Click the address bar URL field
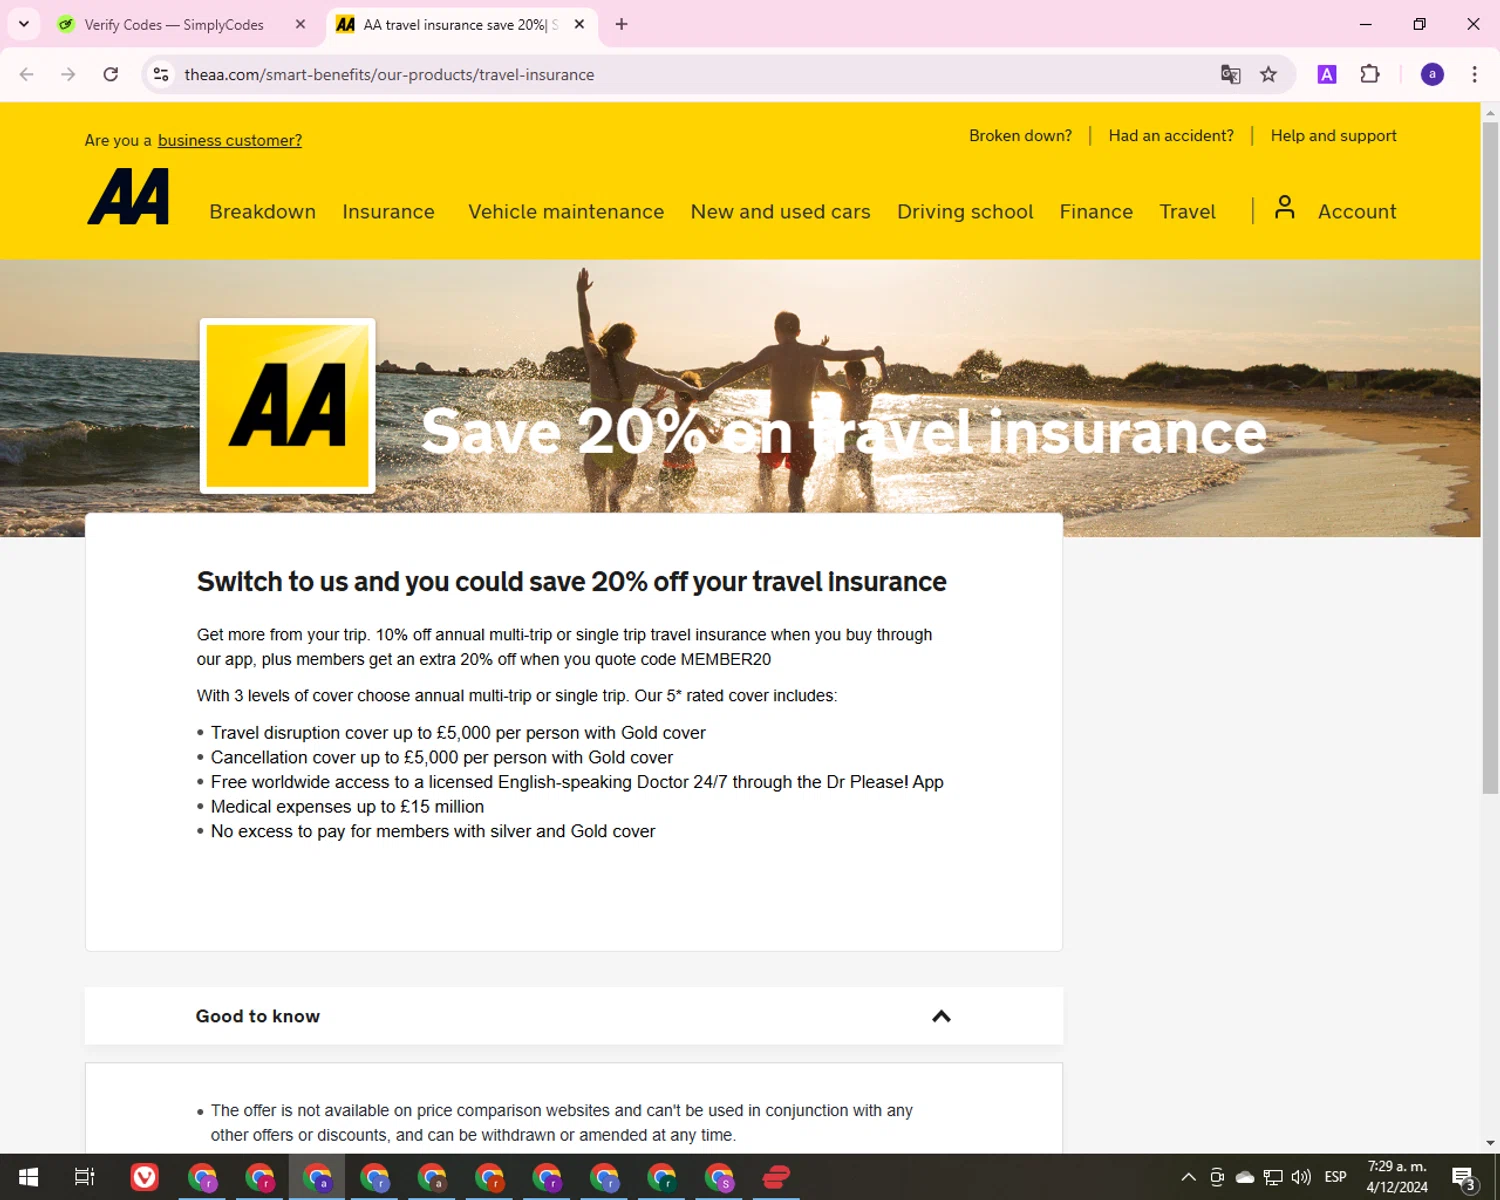 [690, 75]
